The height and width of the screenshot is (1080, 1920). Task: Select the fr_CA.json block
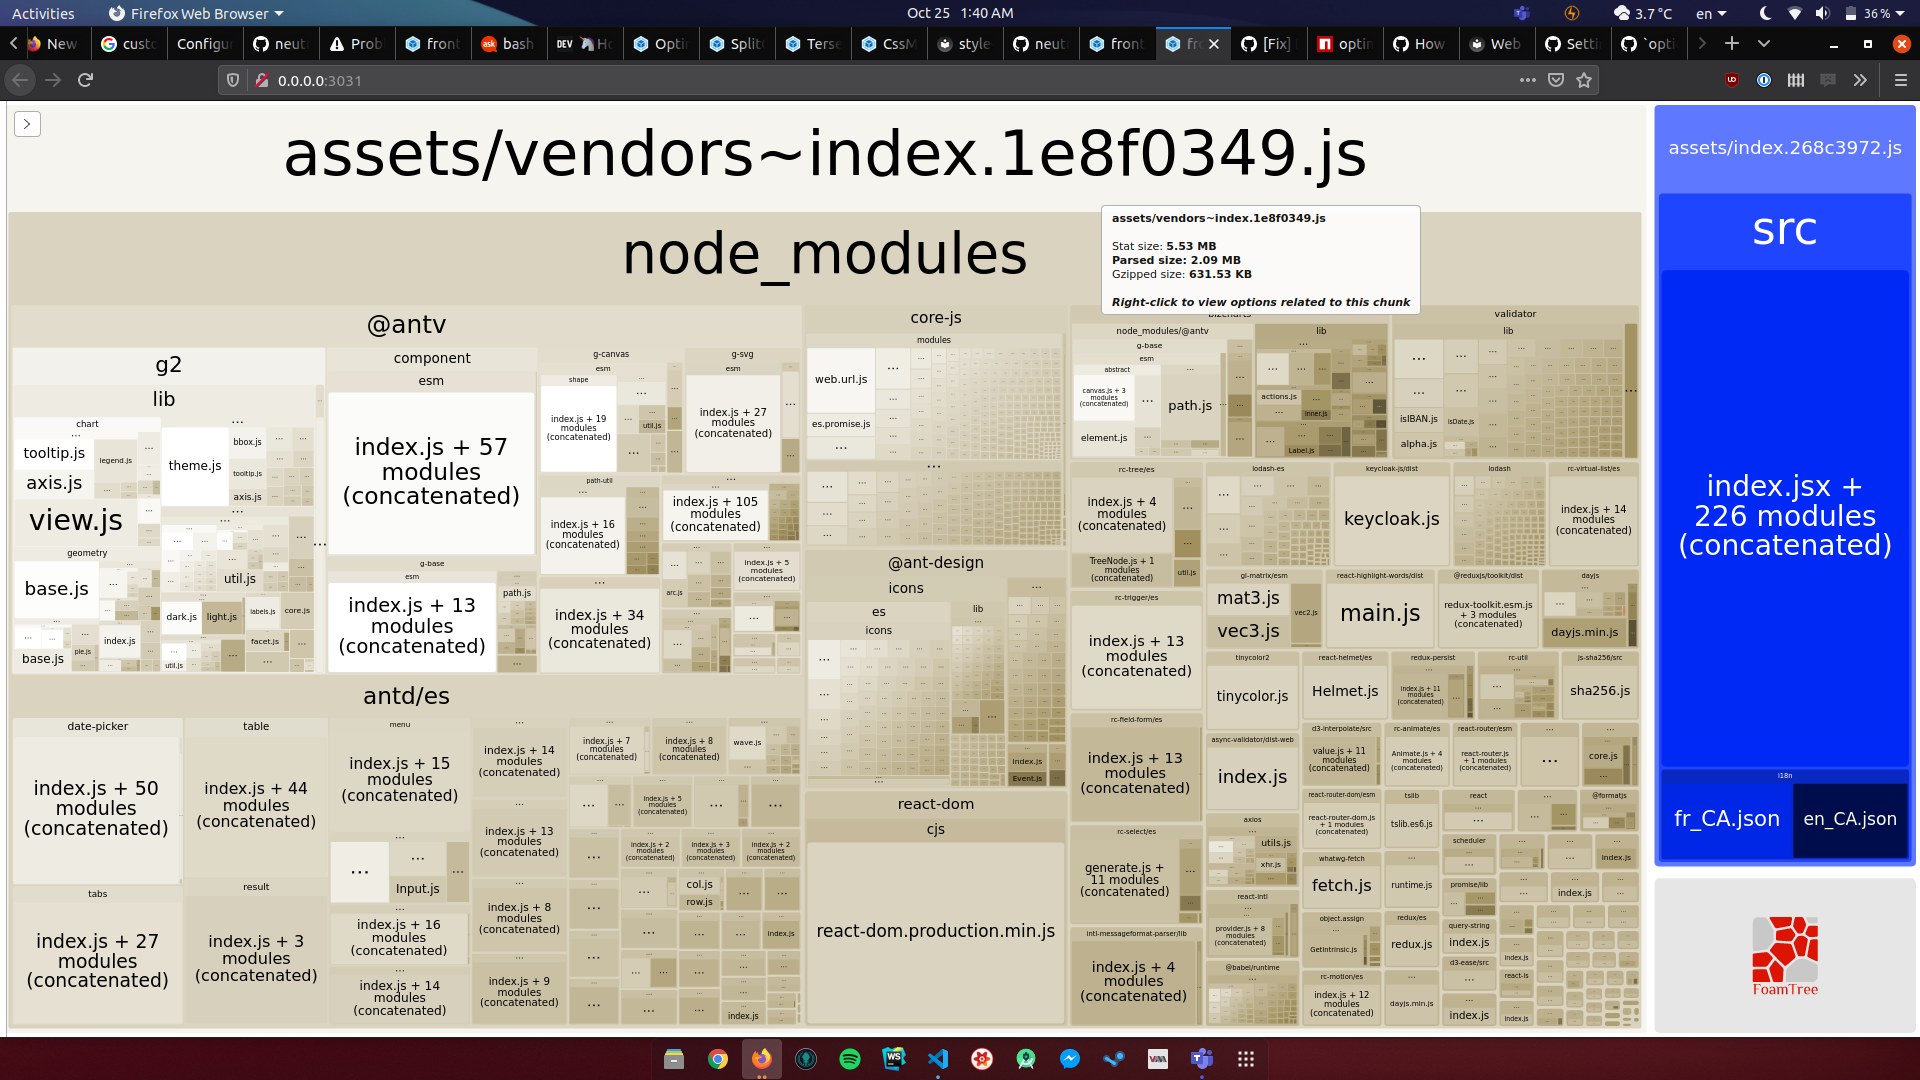(1727, 819)
